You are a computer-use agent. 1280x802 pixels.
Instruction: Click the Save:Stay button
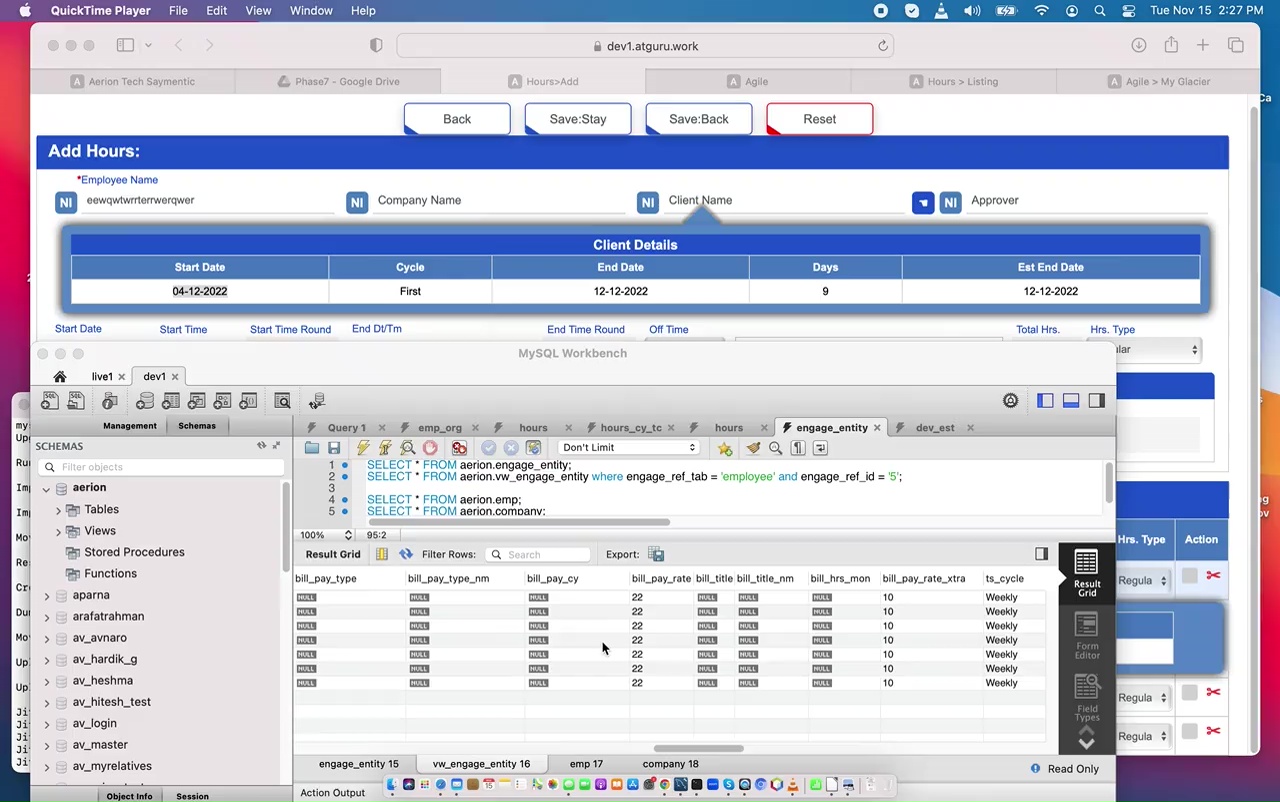[578, 119]
